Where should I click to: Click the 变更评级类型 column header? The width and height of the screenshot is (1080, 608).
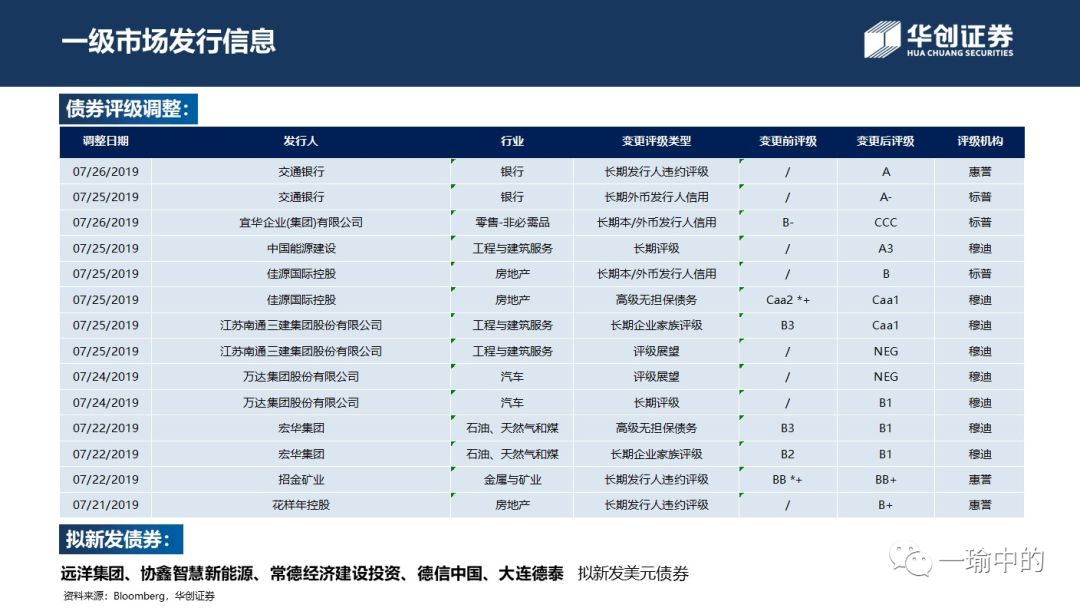[656, 141]
